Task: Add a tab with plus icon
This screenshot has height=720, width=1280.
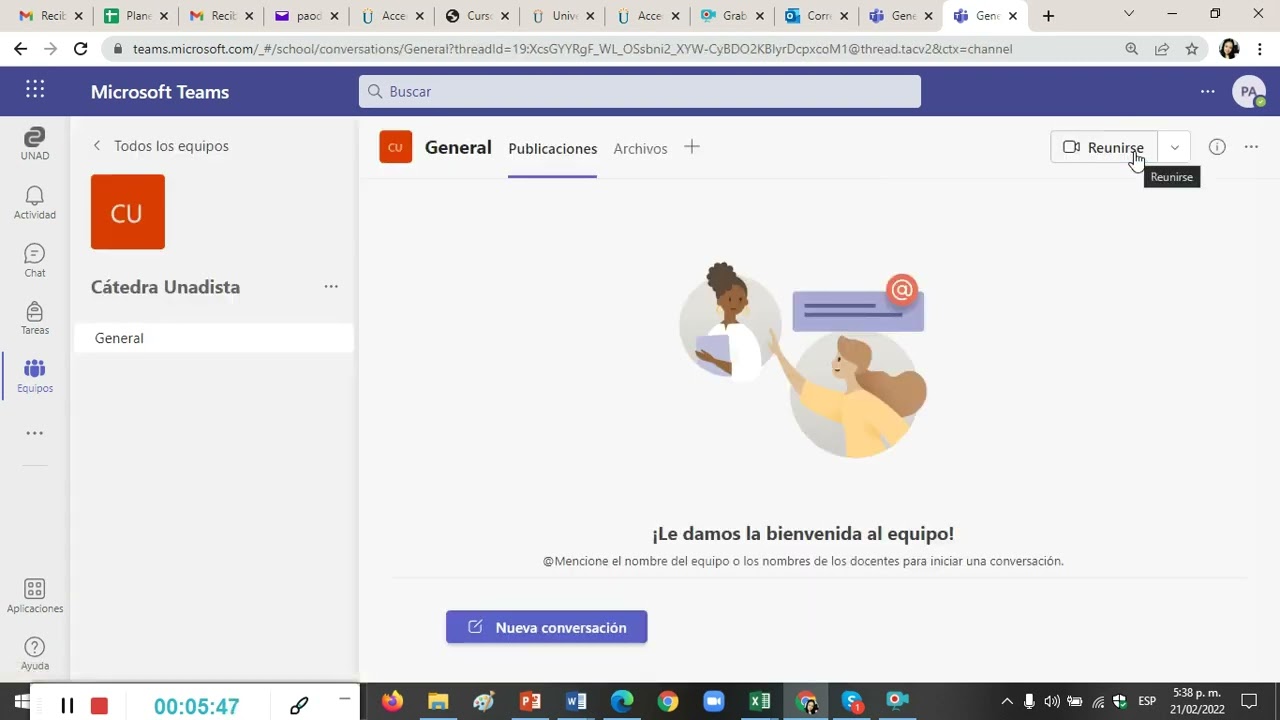Action: pos(692,147)
